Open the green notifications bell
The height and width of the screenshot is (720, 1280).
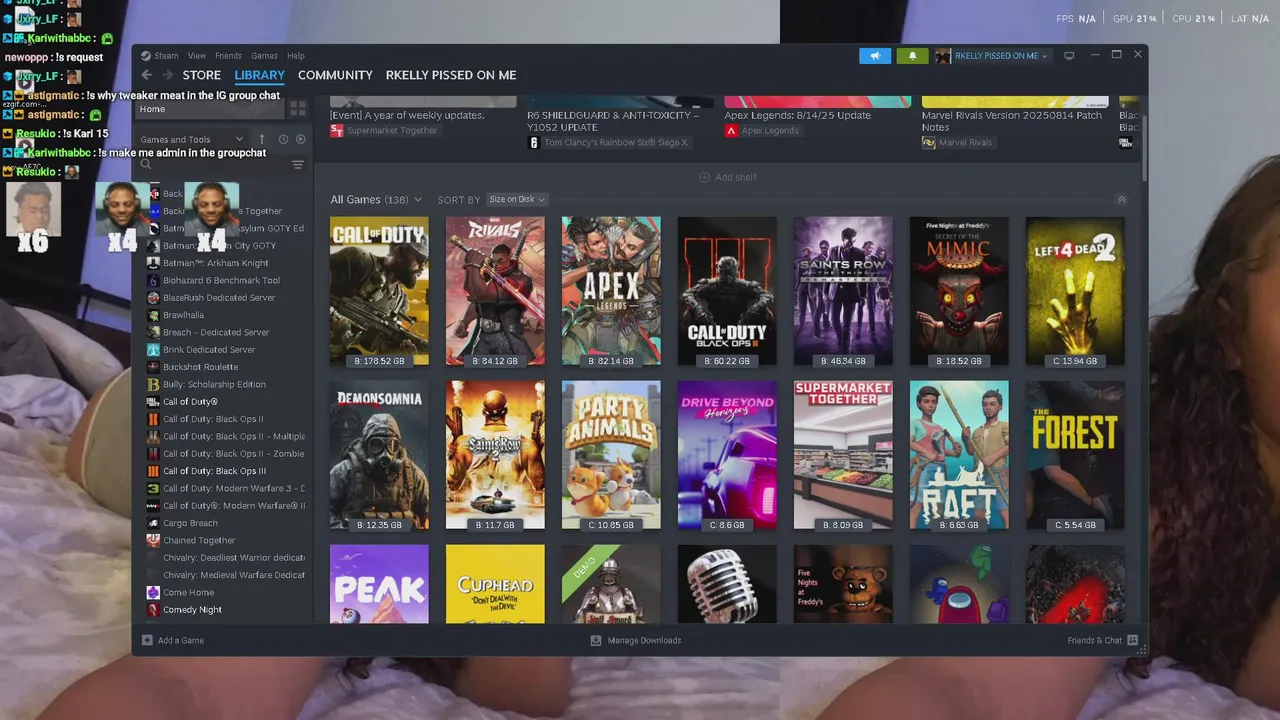coord(912,56)
